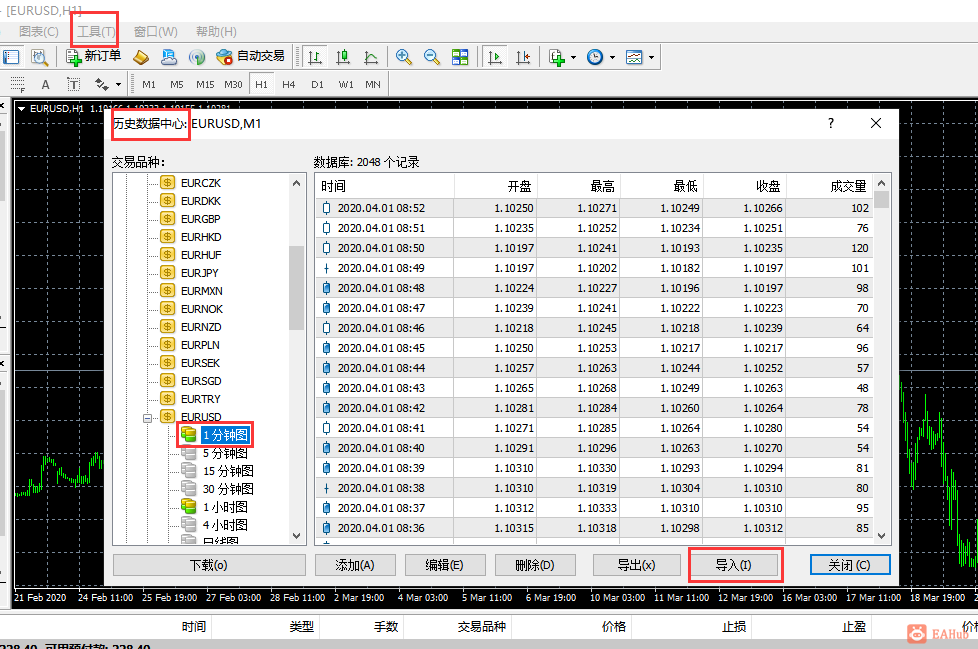The width and height of the screenshot is (978, 649).
Task: Click the 导入(I) import button
Action: [734, 565]
